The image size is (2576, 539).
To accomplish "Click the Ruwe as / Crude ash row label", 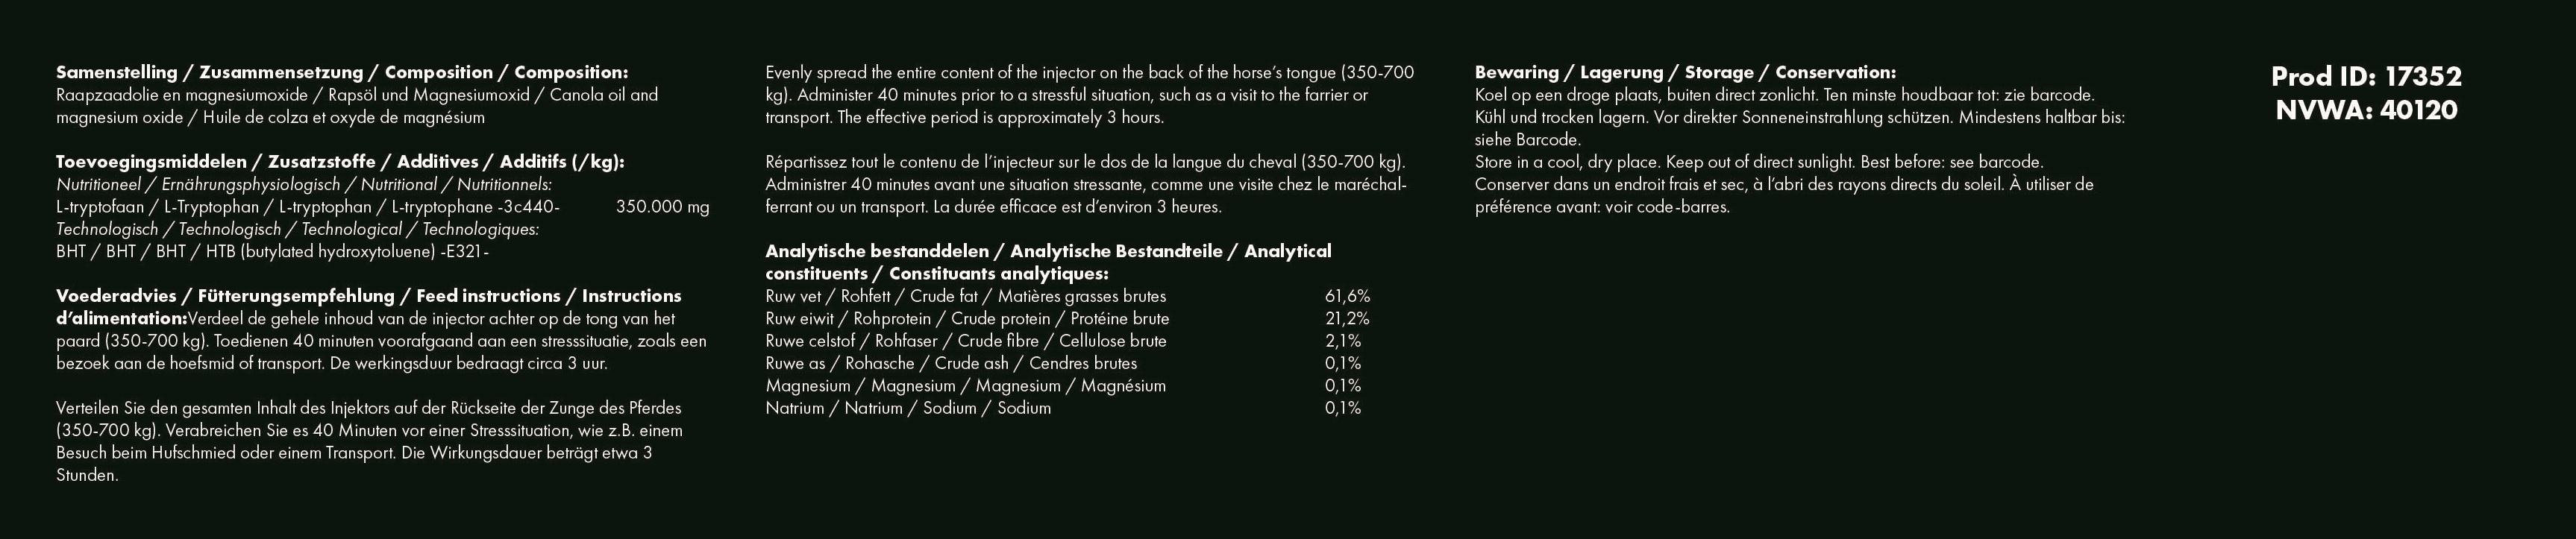I will coord(950,363).
